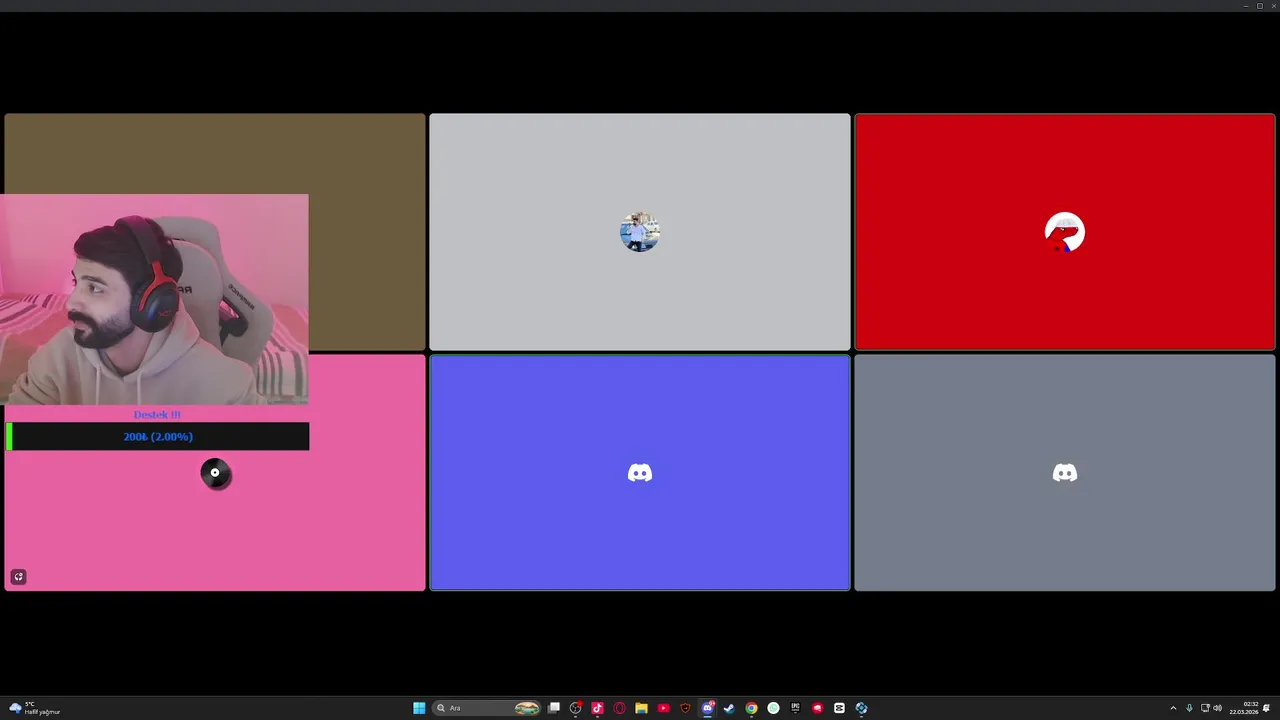Click the 200₺ (2.00%) donation progress bar
Screen dimensions: 1280x720
pyautogui.click(x=158, y=436)
